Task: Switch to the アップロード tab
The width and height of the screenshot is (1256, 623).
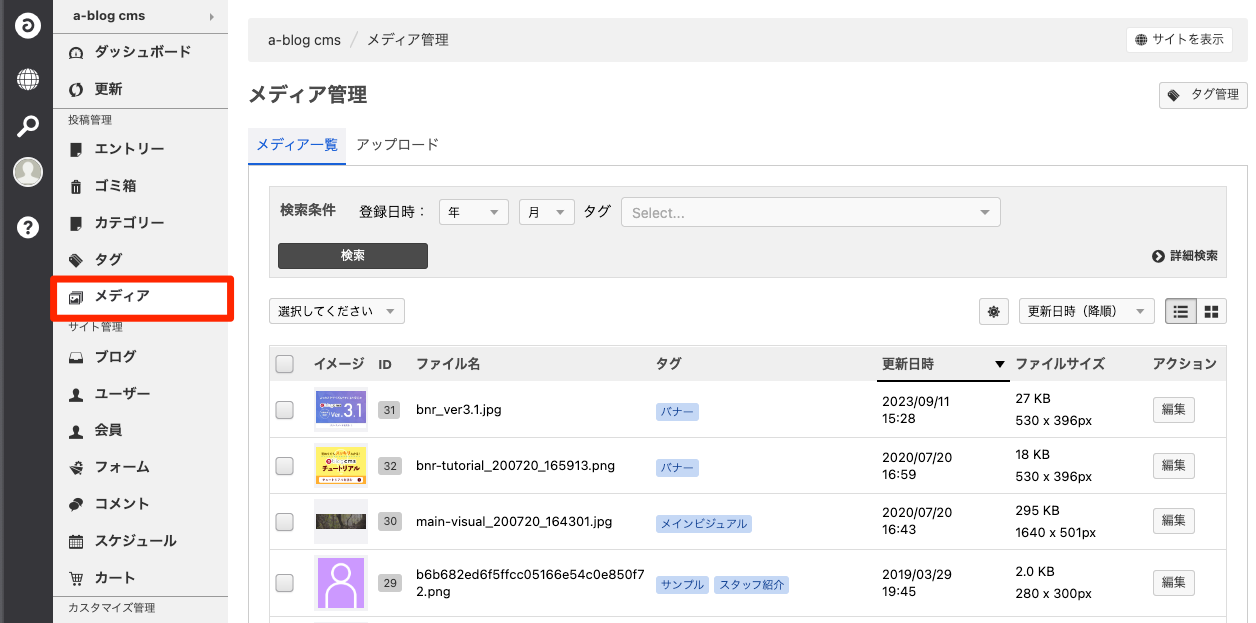Action: click(x=397, y=144)
